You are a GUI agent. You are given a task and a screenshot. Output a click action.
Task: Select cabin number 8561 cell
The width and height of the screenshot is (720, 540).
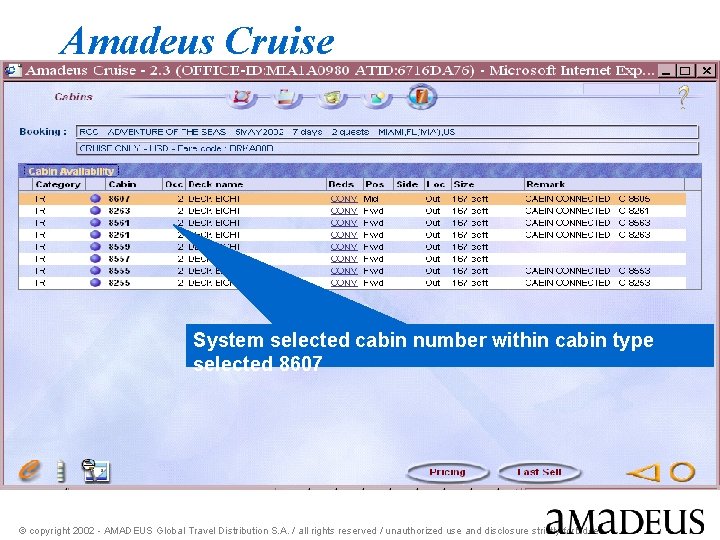point(119,223)
